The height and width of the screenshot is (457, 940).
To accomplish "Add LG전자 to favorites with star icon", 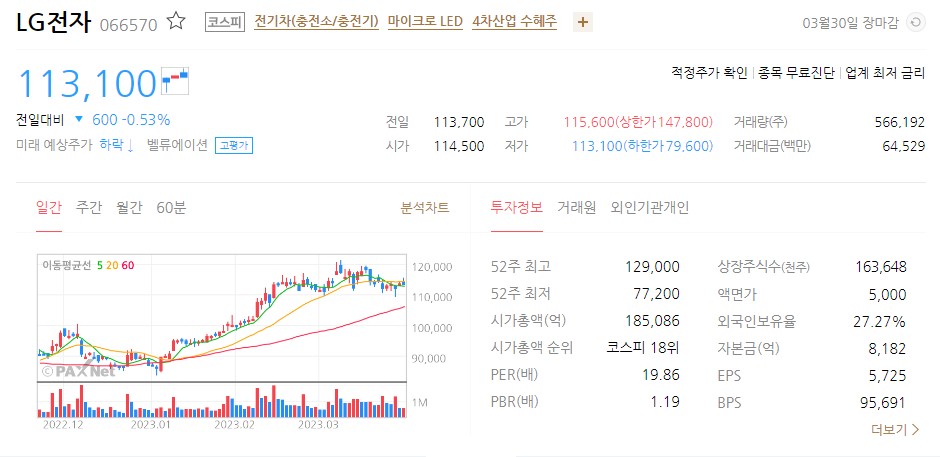I will pos(176,22).
